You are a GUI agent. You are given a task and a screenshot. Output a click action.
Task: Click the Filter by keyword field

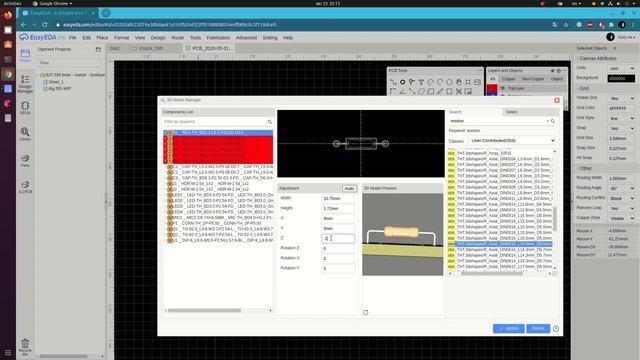pos(215,122)
